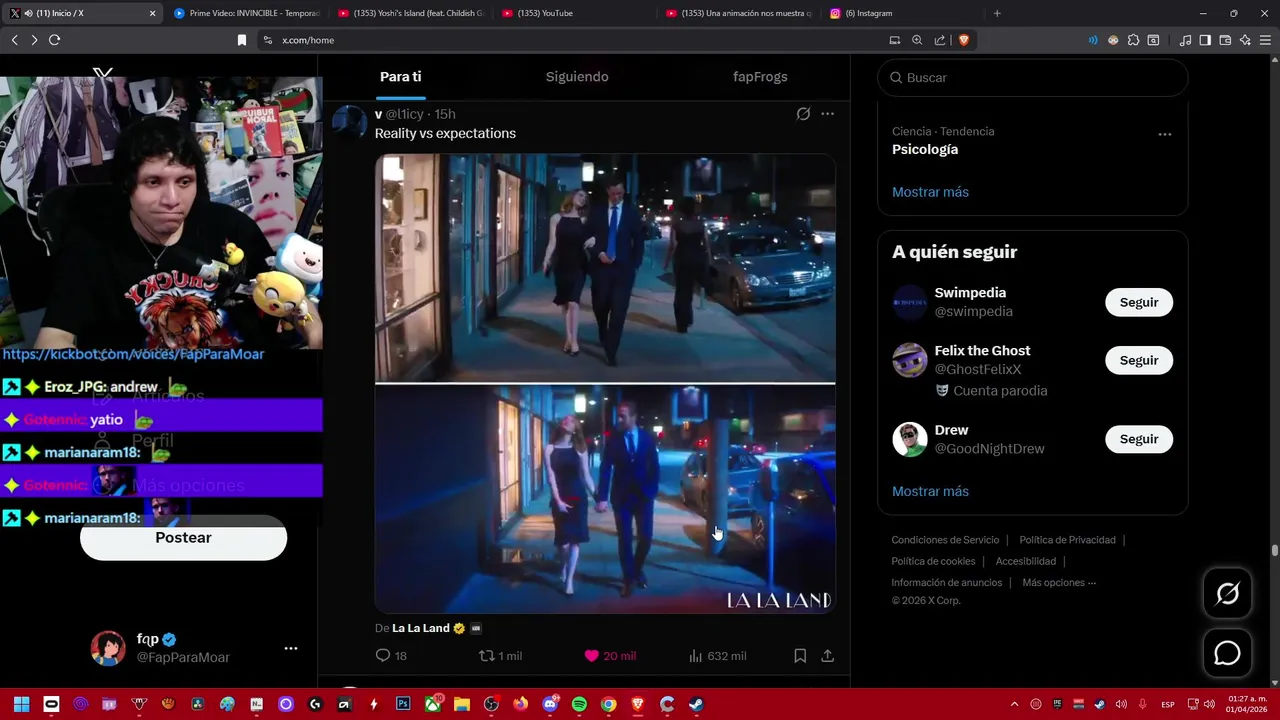Switch to the Prime Video INVINCIBLE tab
The width and height of the screenshot is (1280, 720).
point(245,13)
